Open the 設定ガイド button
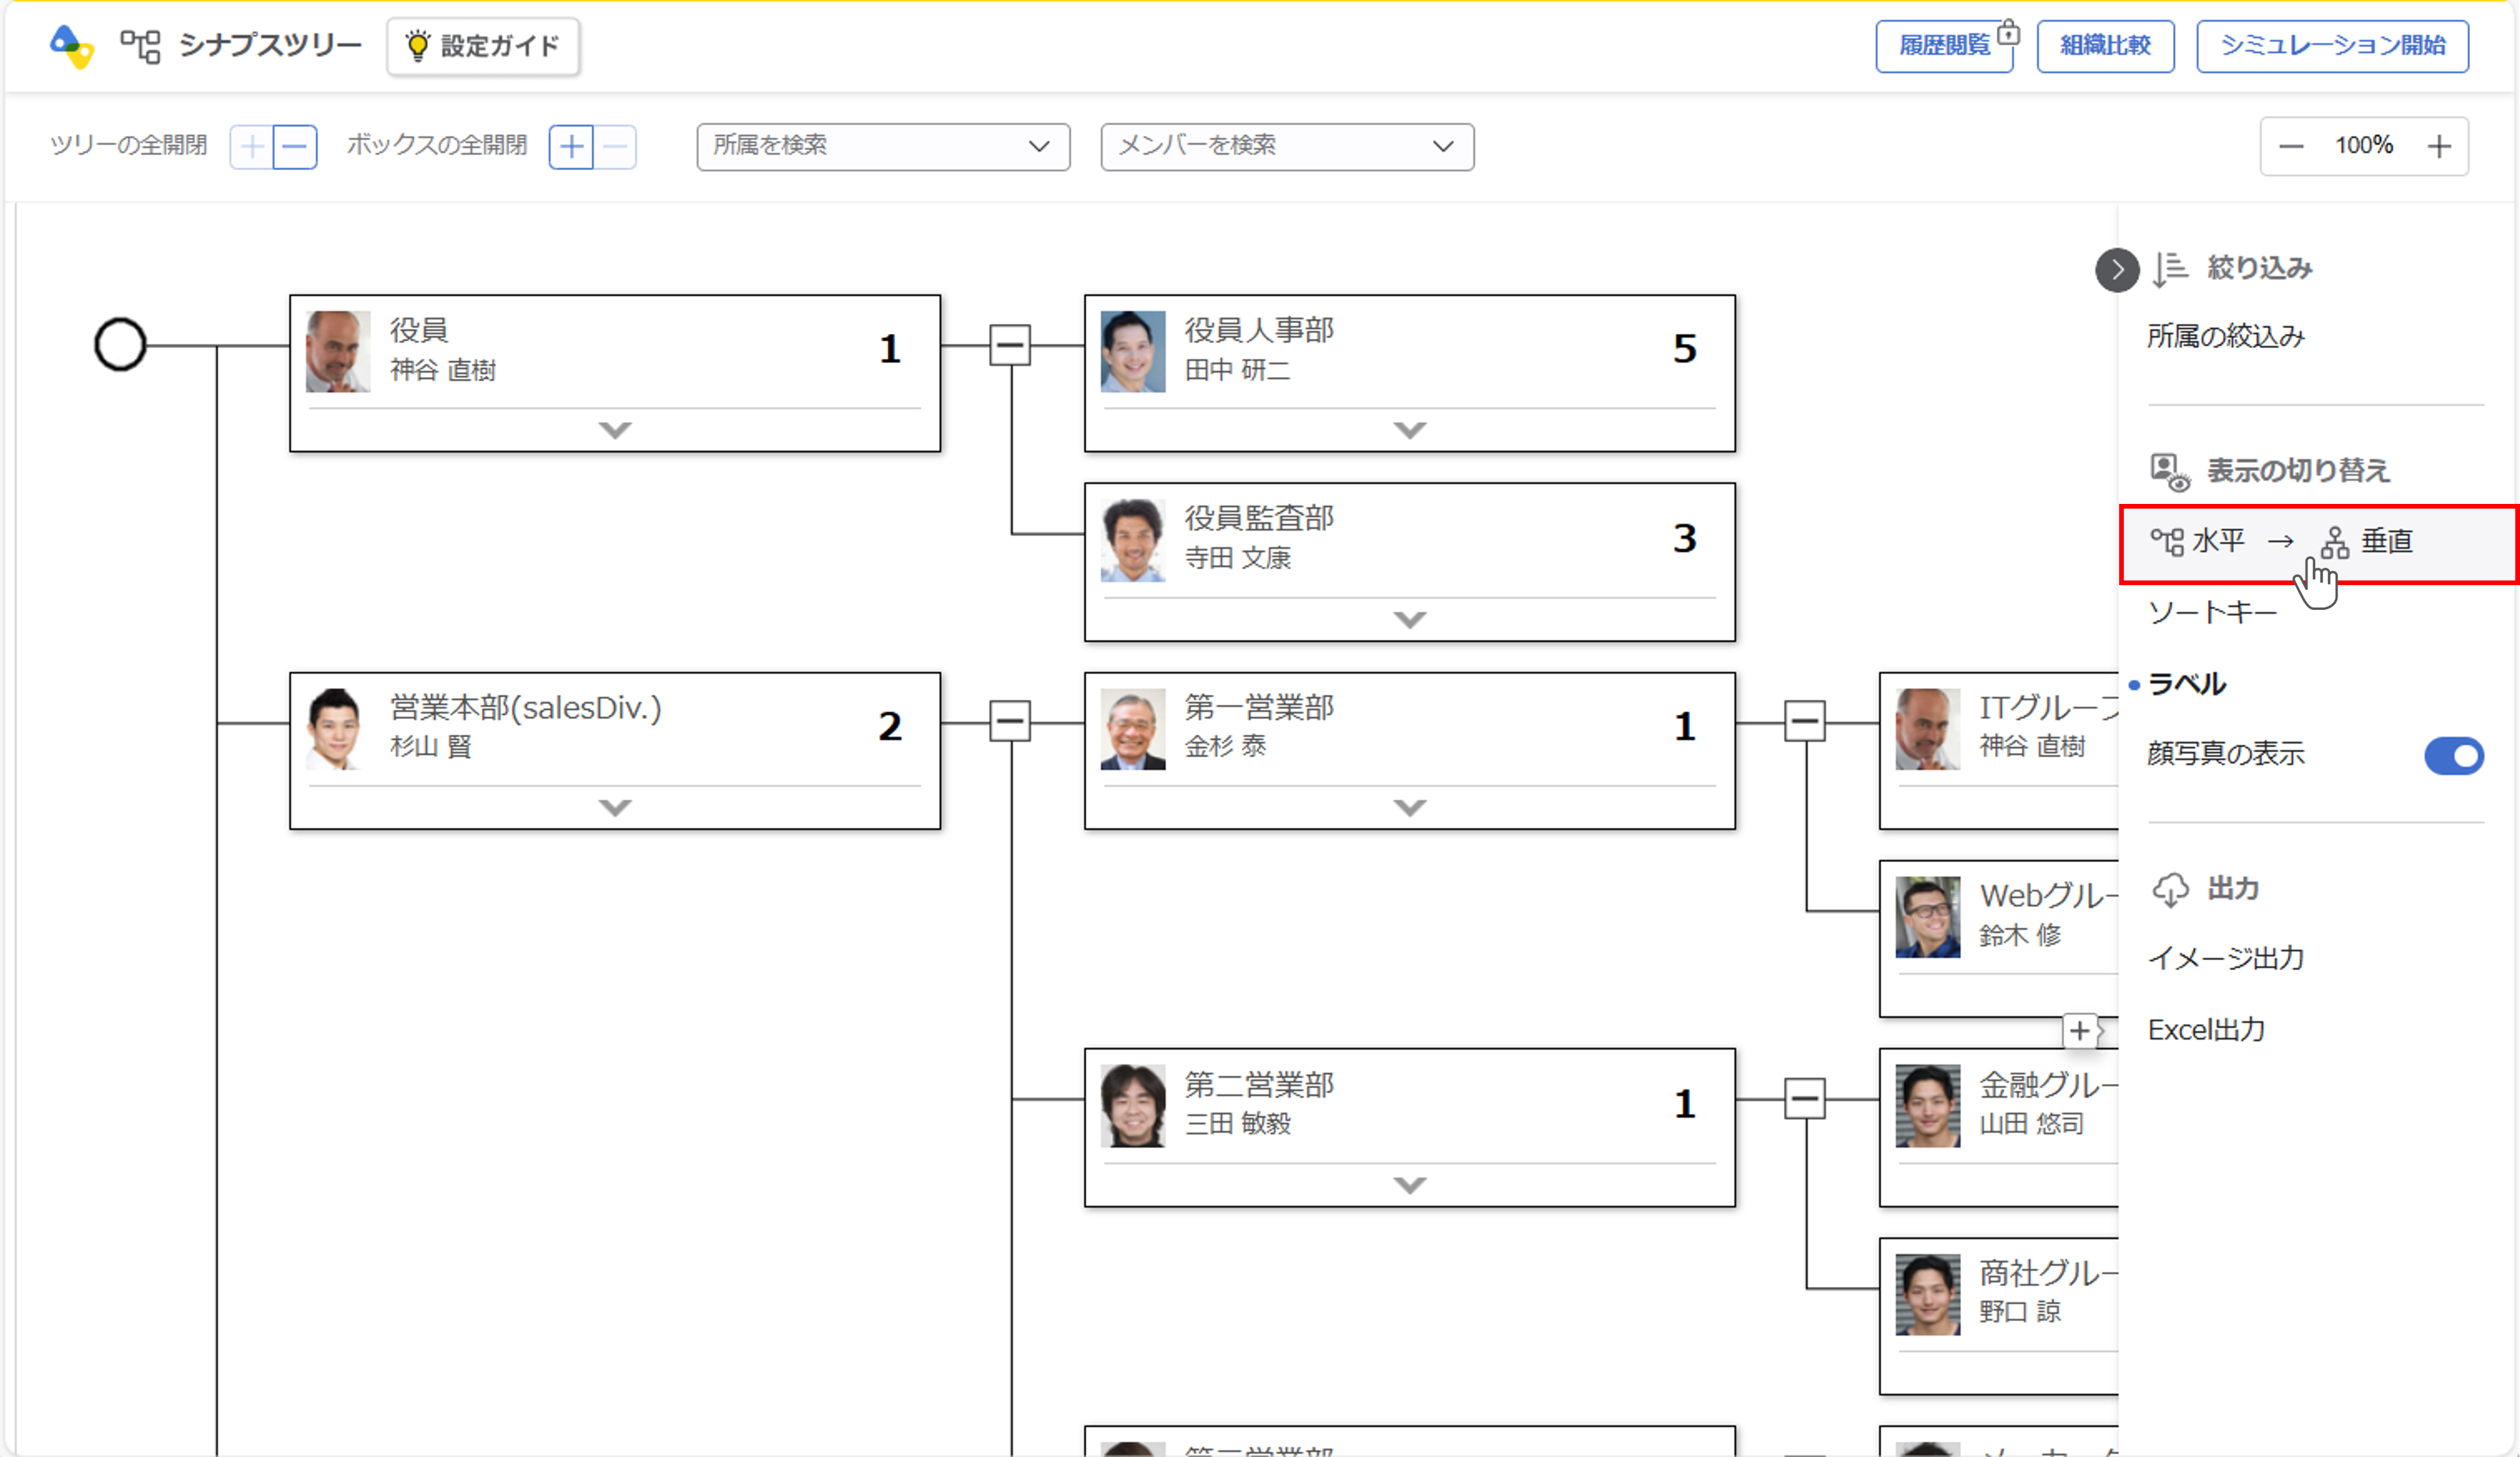This screenshot has height=1457, width=2520. pyautogui.click(x=483, y=46)
